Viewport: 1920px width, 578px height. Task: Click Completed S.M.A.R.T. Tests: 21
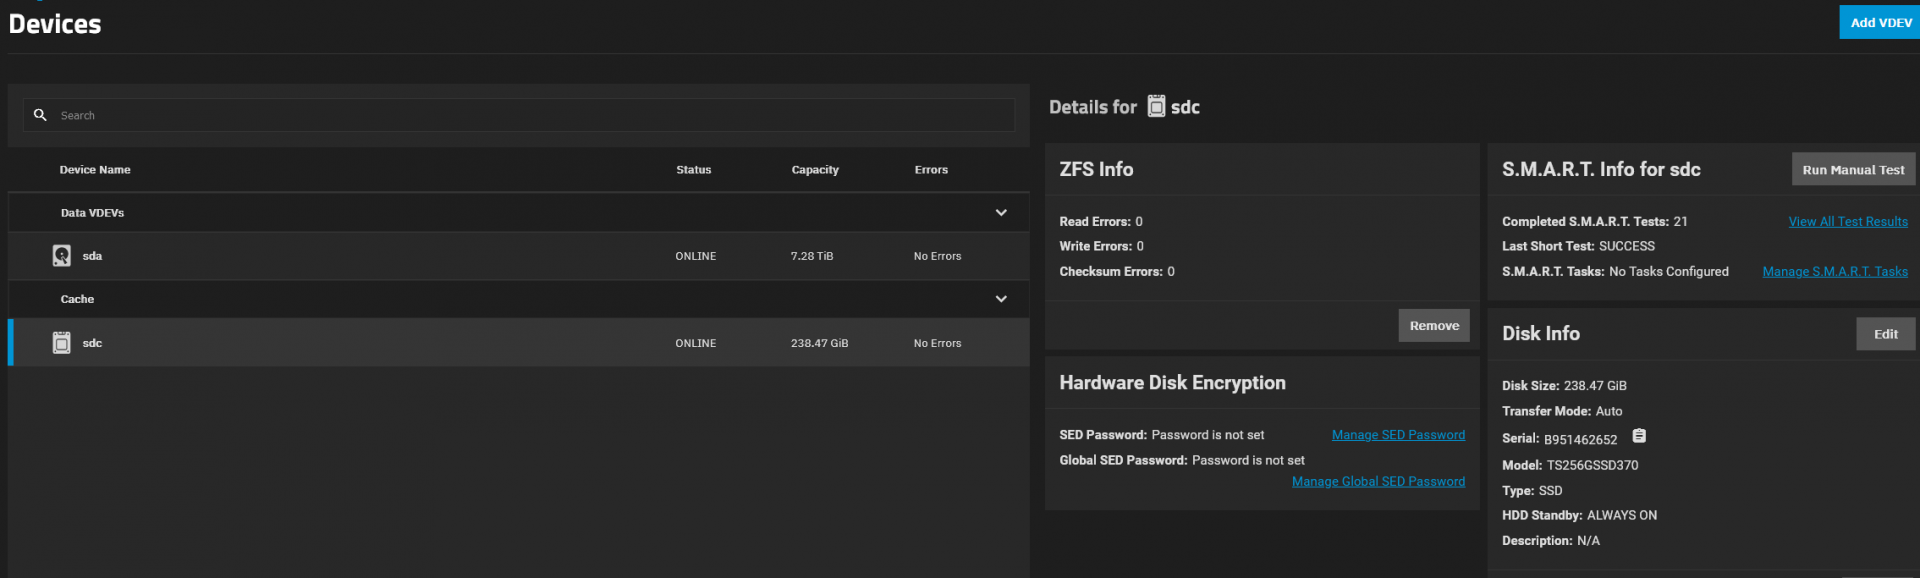(x=1594, y=222)
